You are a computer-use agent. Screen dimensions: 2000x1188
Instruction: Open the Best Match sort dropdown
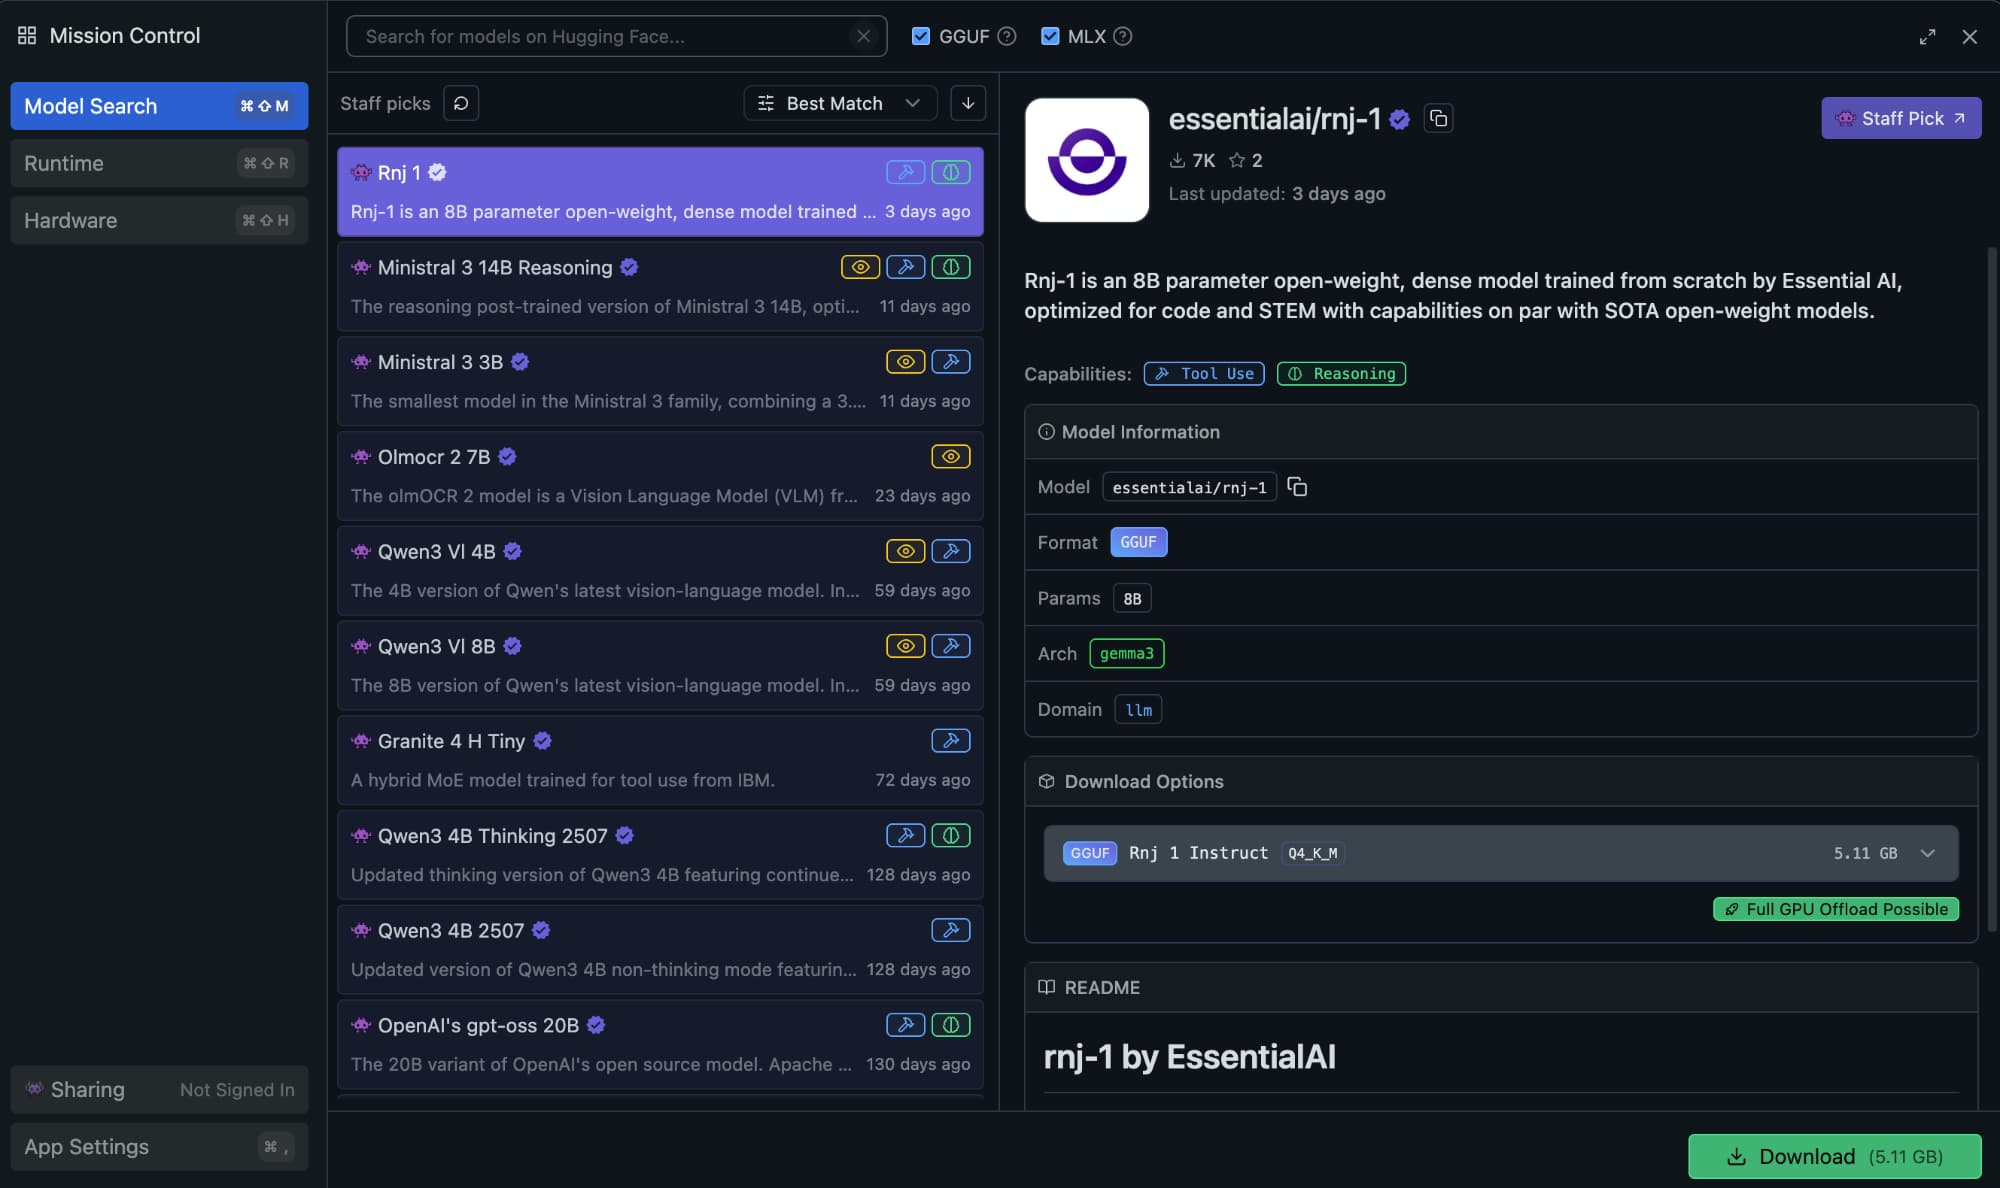pos(839,103)
